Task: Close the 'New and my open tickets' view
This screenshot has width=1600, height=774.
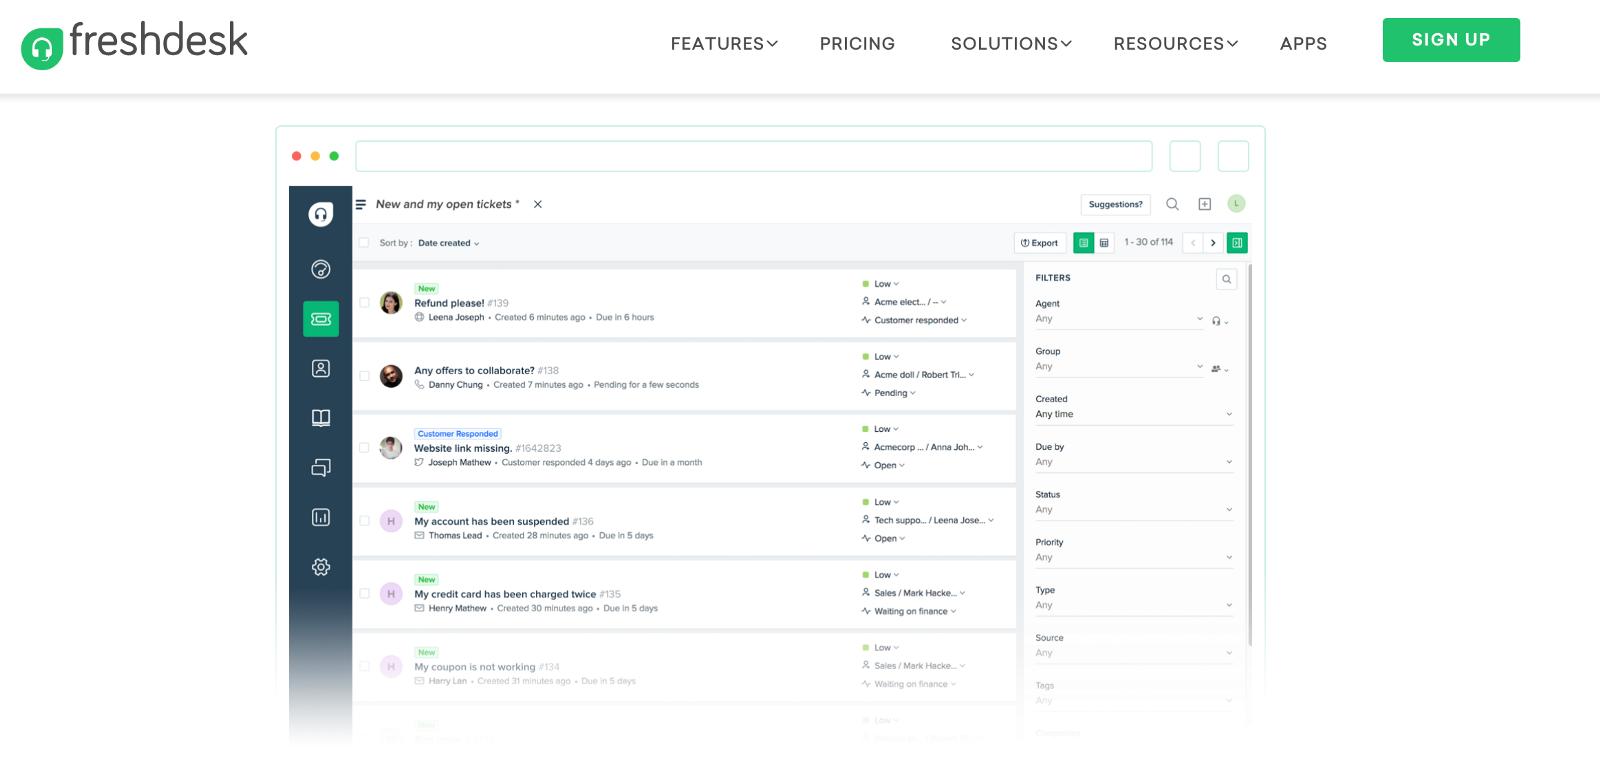Action: coord(538,204)
